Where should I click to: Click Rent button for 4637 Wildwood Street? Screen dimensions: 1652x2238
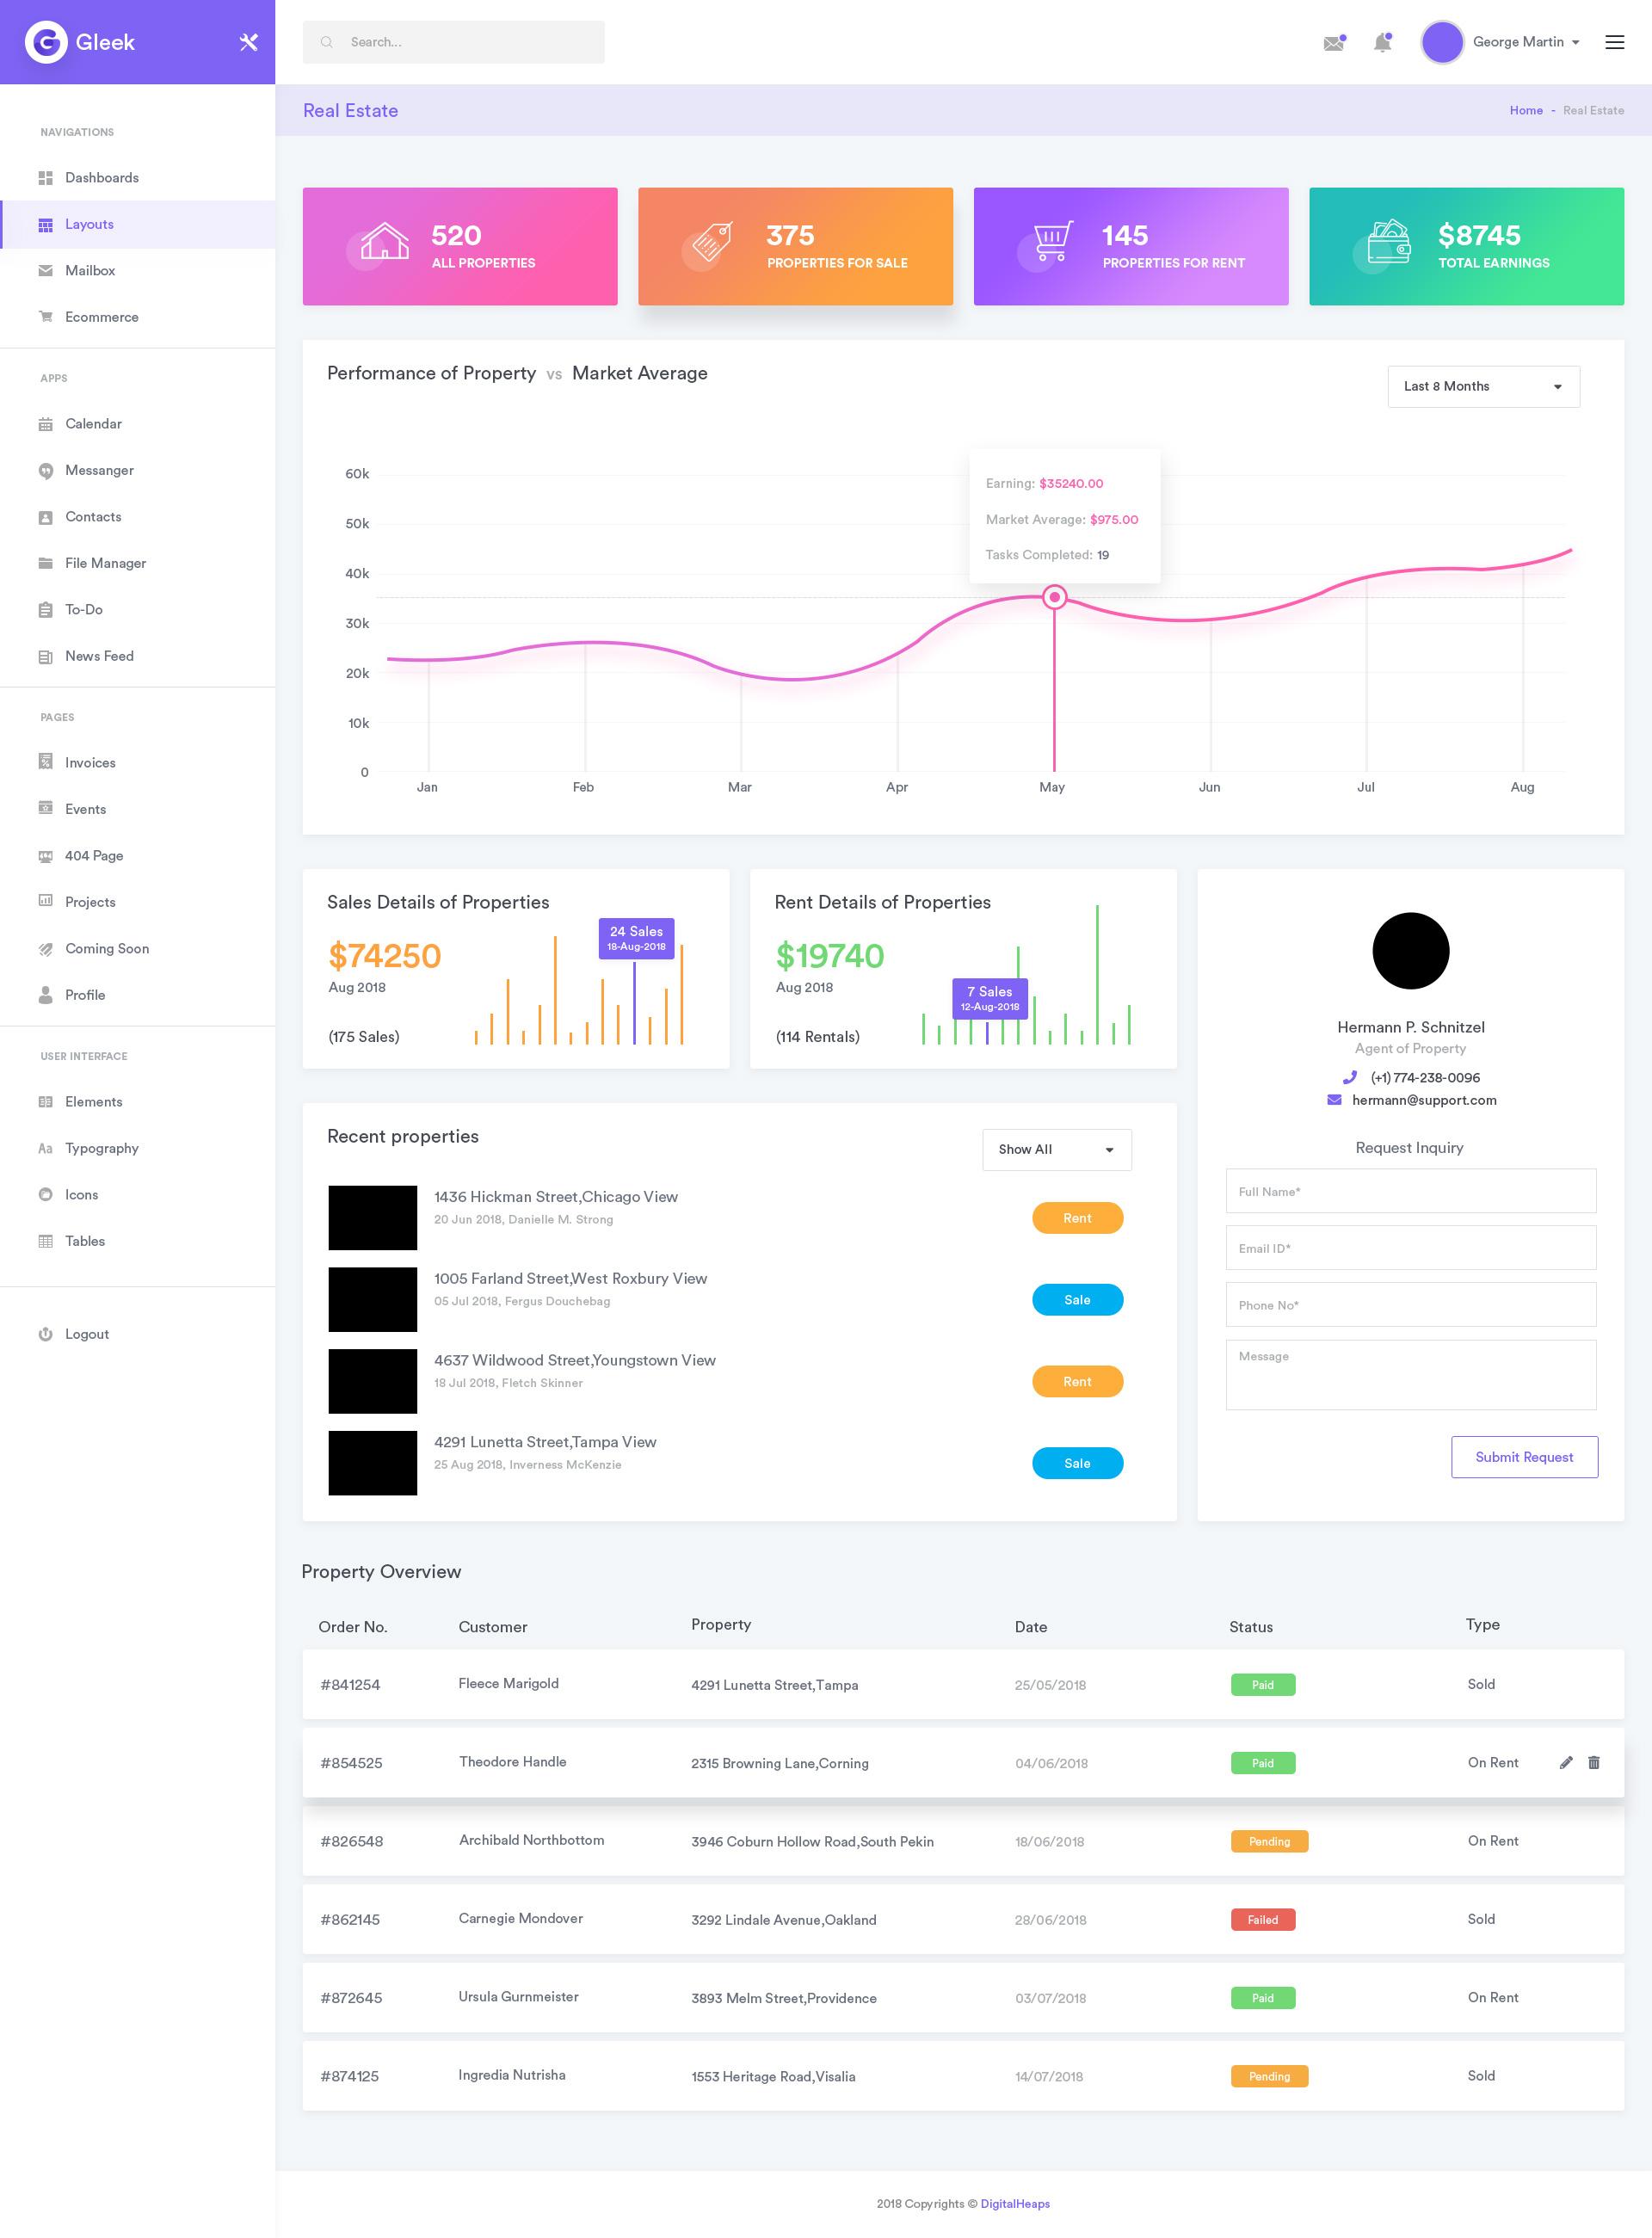pyautogui.click(x=1077, y=1382)
